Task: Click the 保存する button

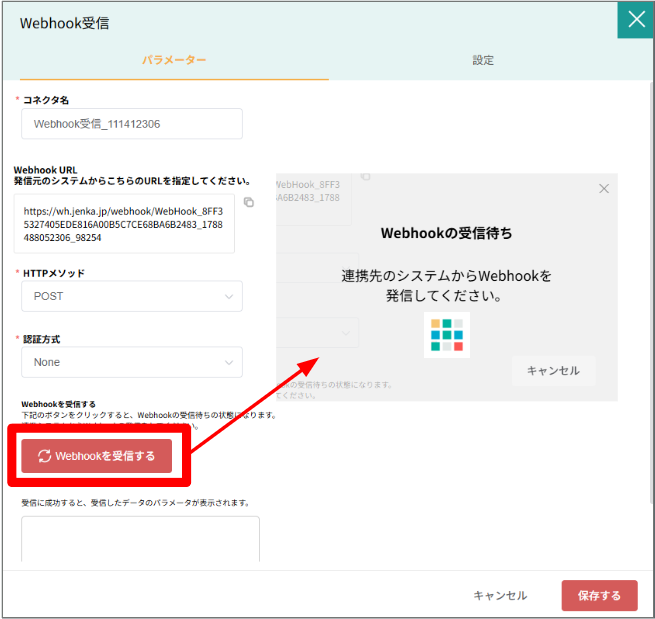Action: pos(599,595)
